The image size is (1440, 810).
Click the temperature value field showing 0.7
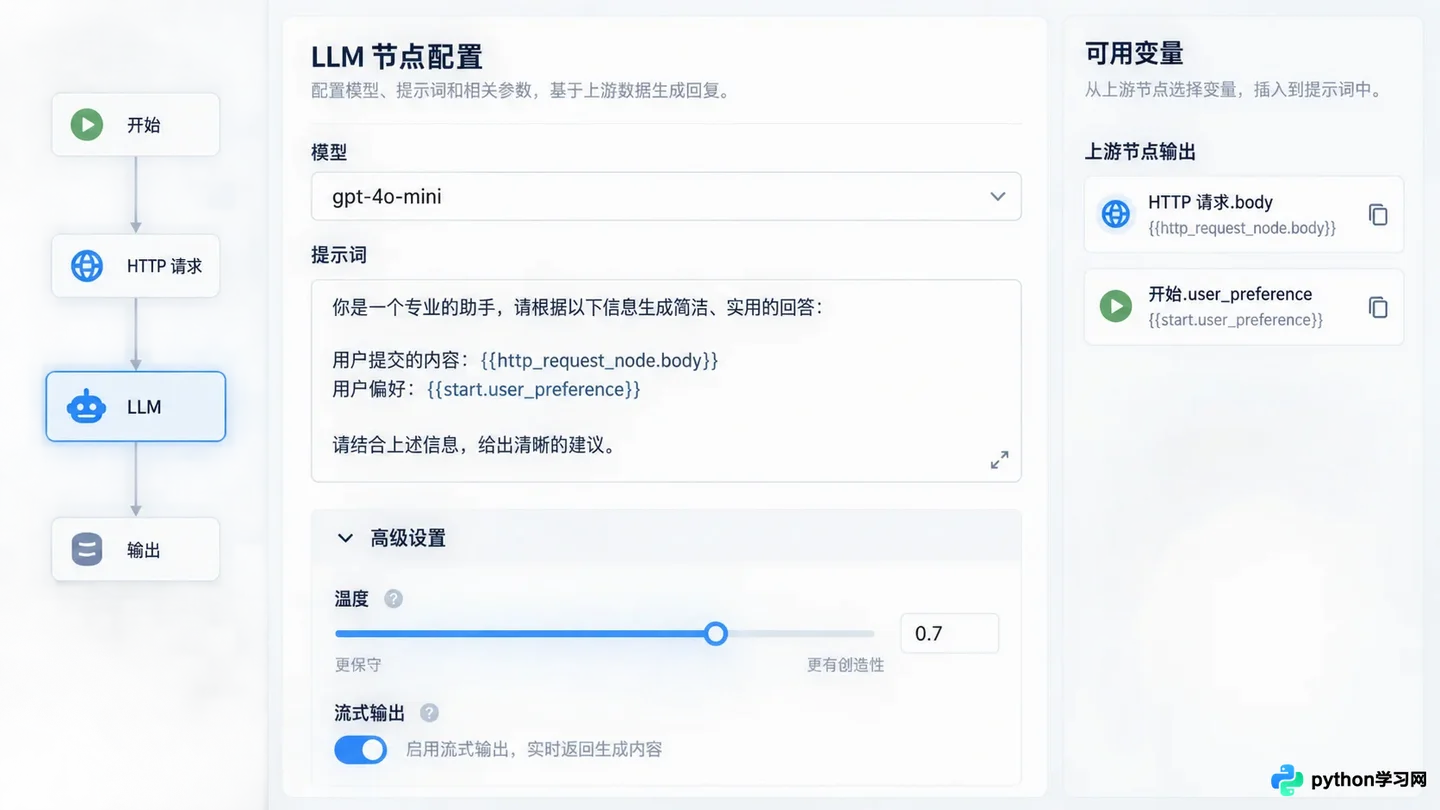[949, 633]
